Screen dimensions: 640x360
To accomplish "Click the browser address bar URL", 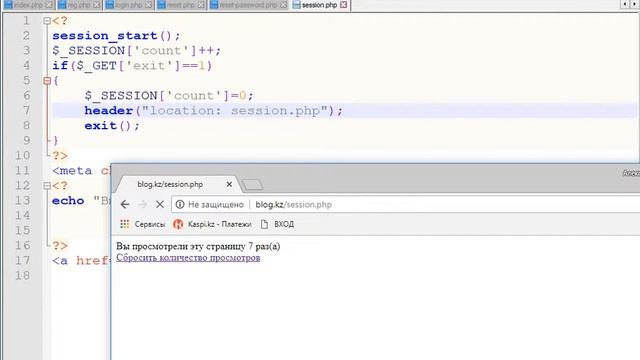I will click(x=293, y=204).
